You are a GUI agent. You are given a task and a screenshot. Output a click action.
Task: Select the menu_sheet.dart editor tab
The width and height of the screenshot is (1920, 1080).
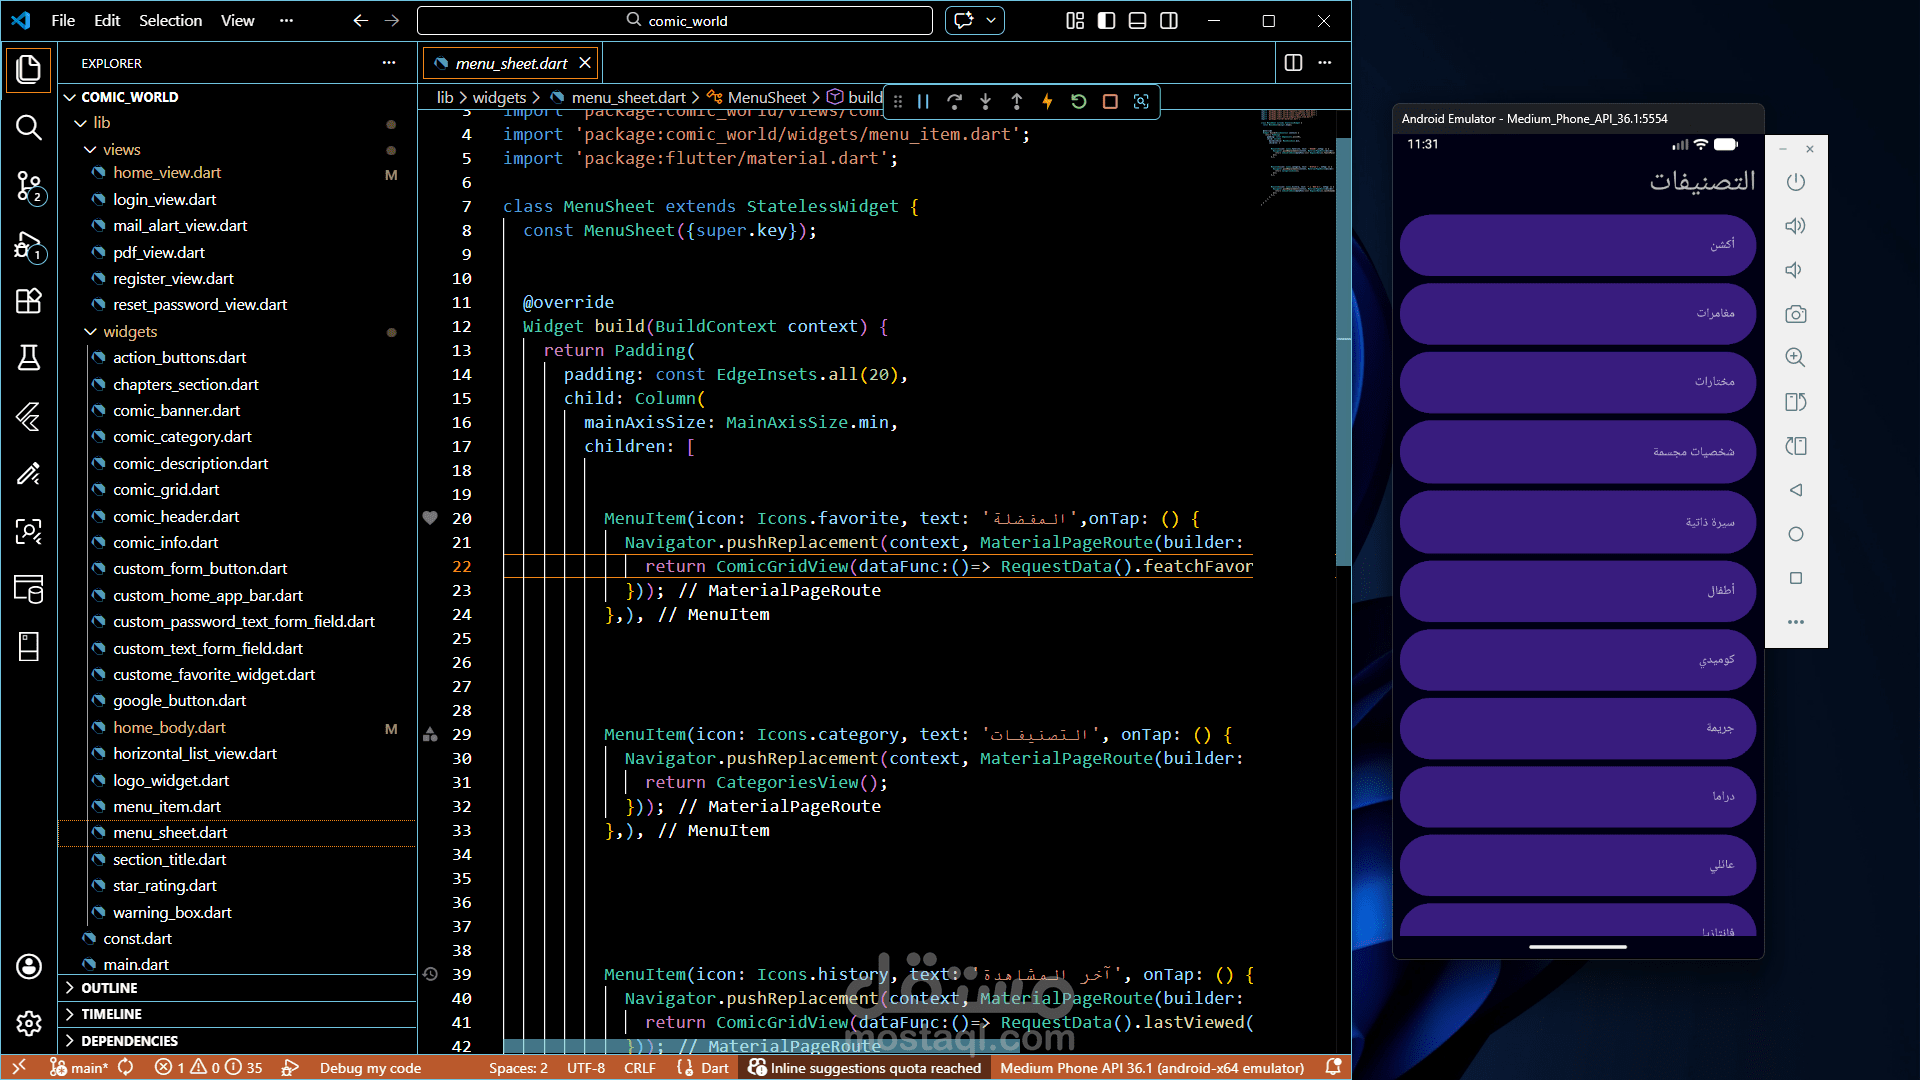coord(510,63)
